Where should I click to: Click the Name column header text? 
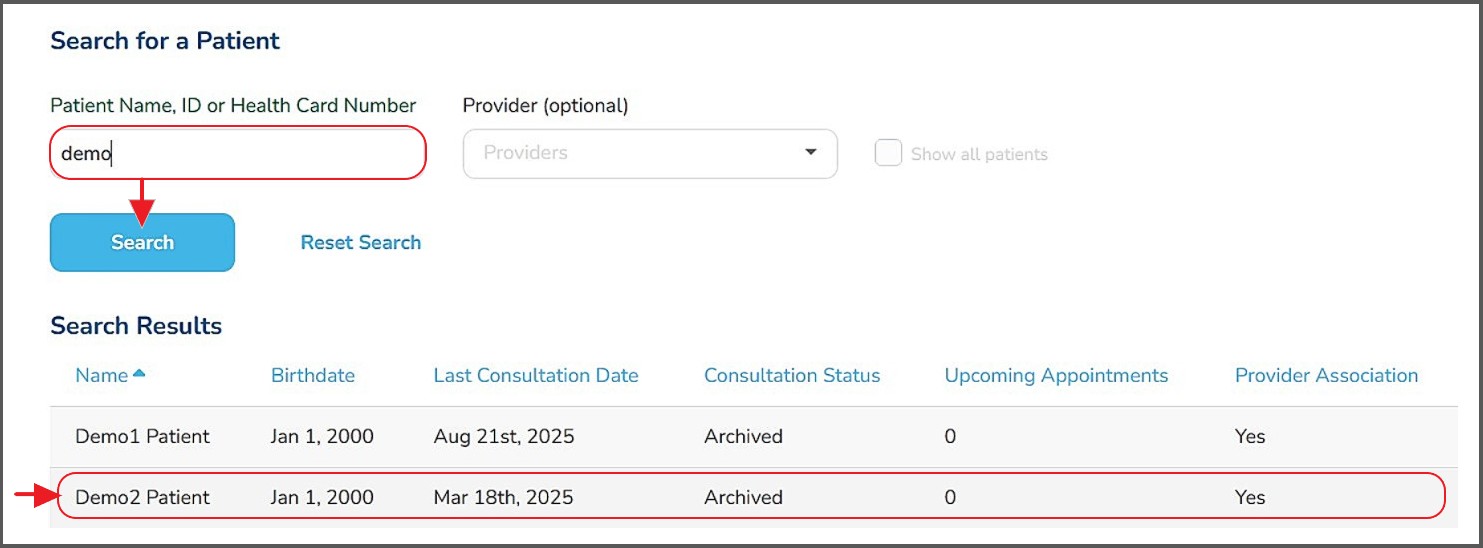[101, 376]
